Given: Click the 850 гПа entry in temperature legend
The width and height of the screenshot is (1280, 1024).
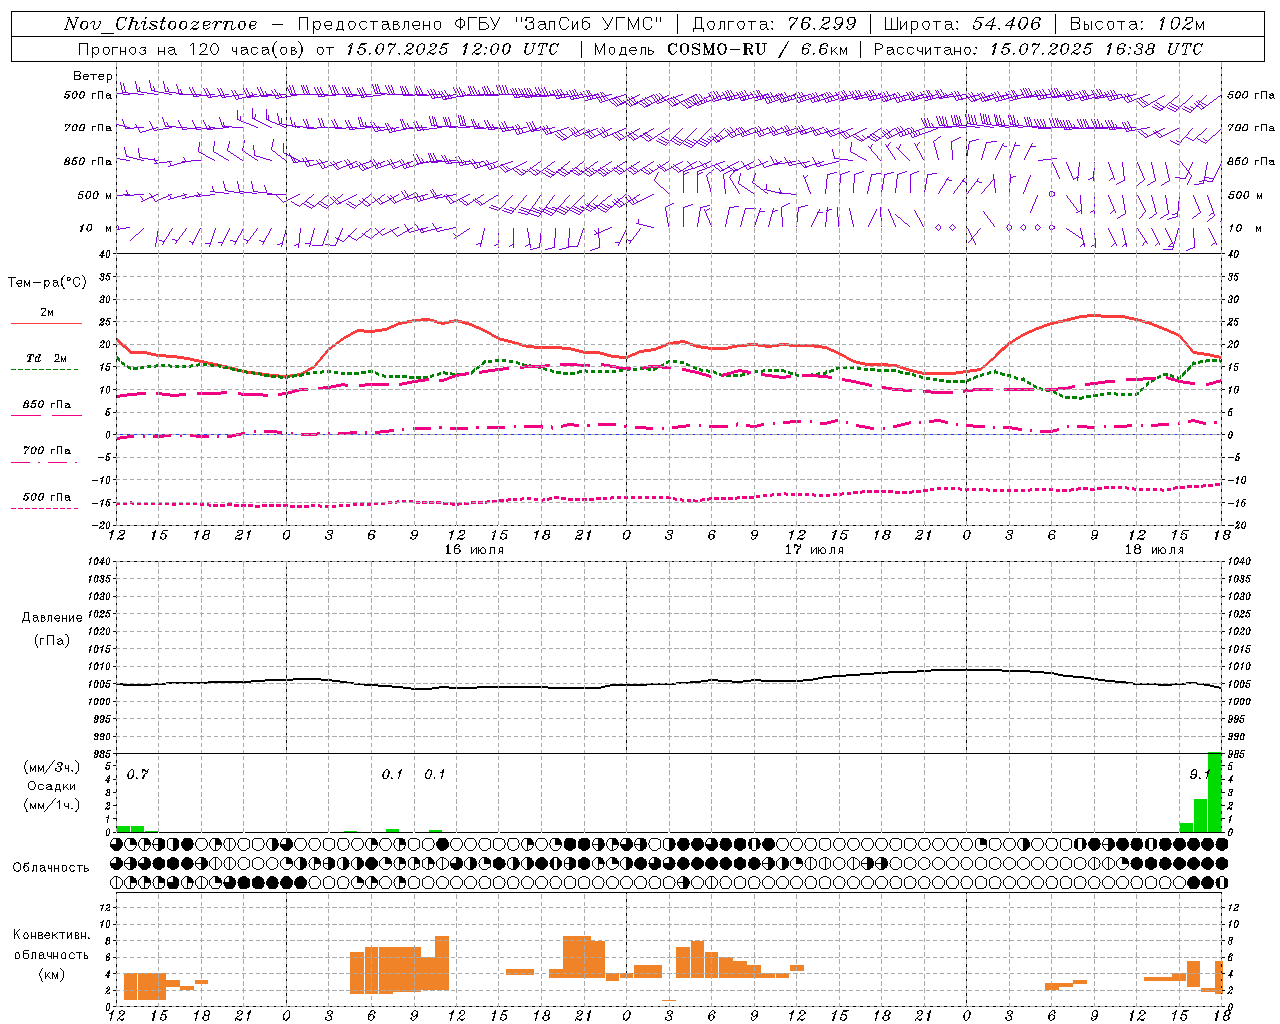Looking at the screenshot, I should (46, 405).
